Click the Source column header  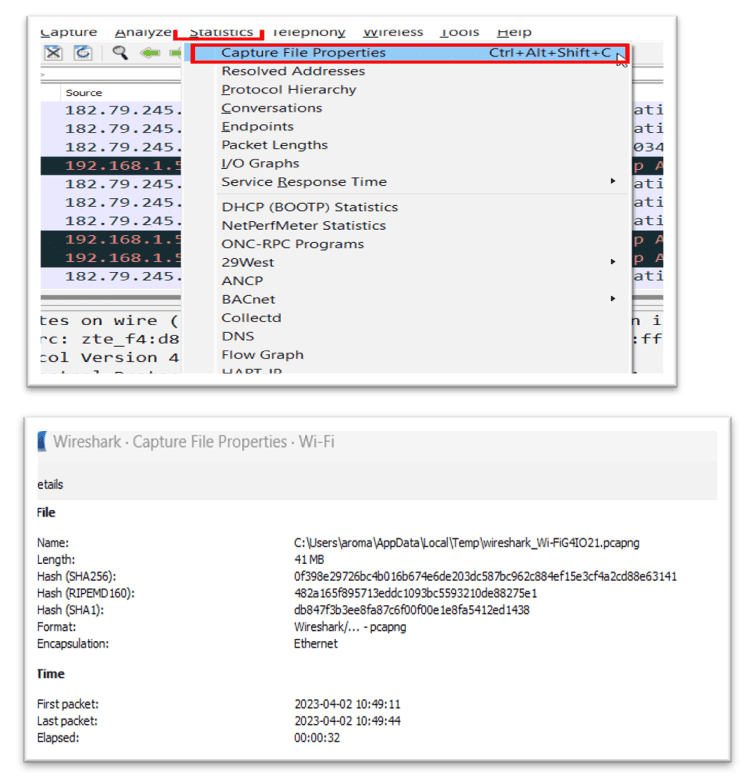coord(84,93)
